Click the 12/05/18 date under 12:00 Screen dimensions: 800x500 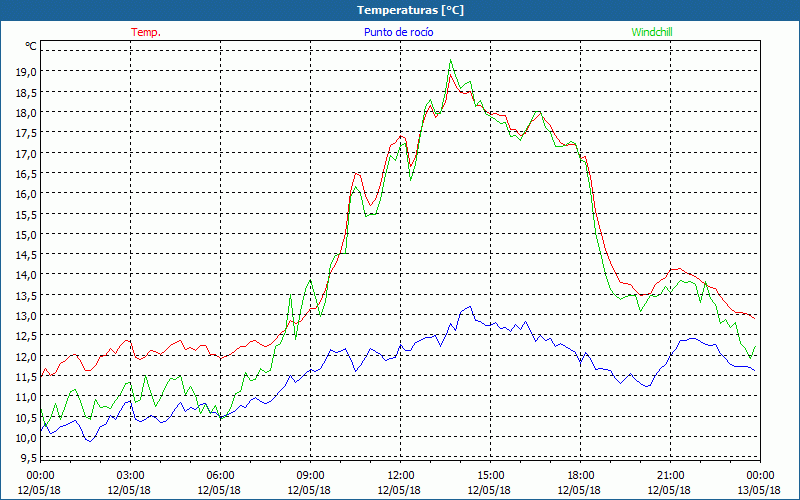pyautogui.click(x=399, y=490)
